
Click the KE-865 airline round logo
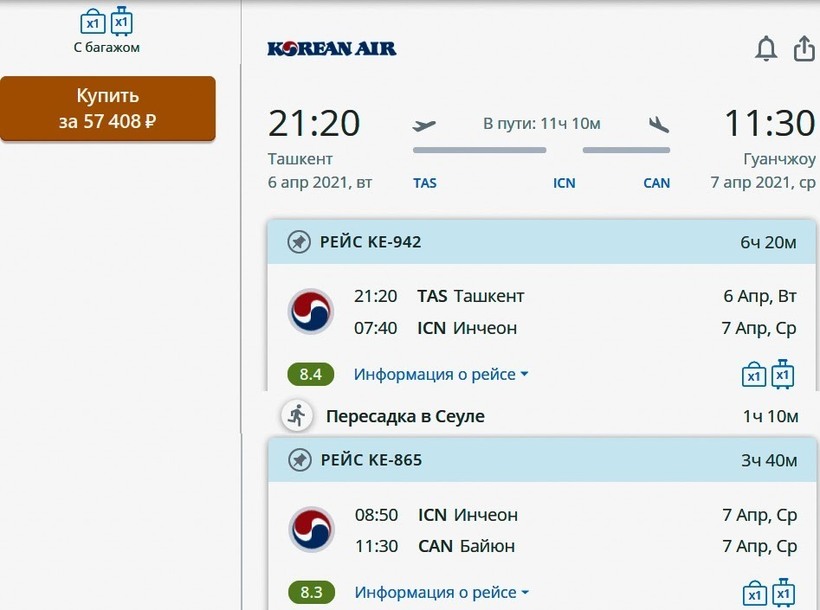coord(311,529)
